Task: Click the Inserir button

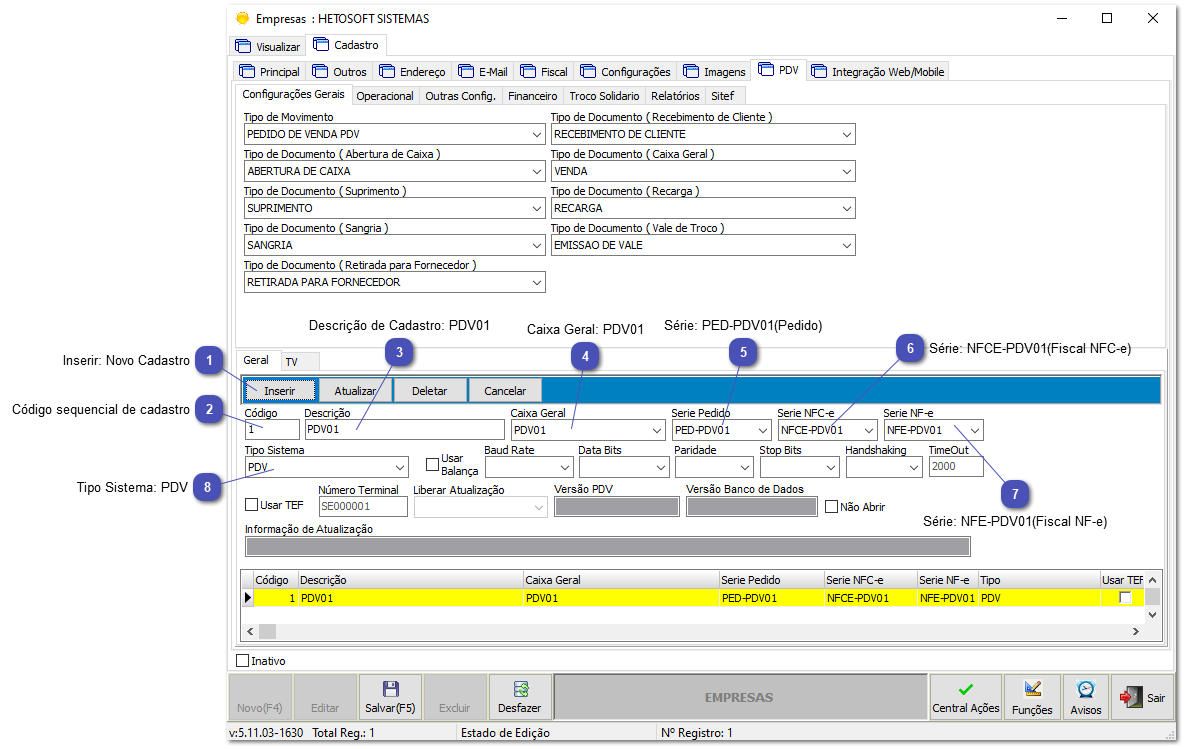Action: [x=280, y=390]
